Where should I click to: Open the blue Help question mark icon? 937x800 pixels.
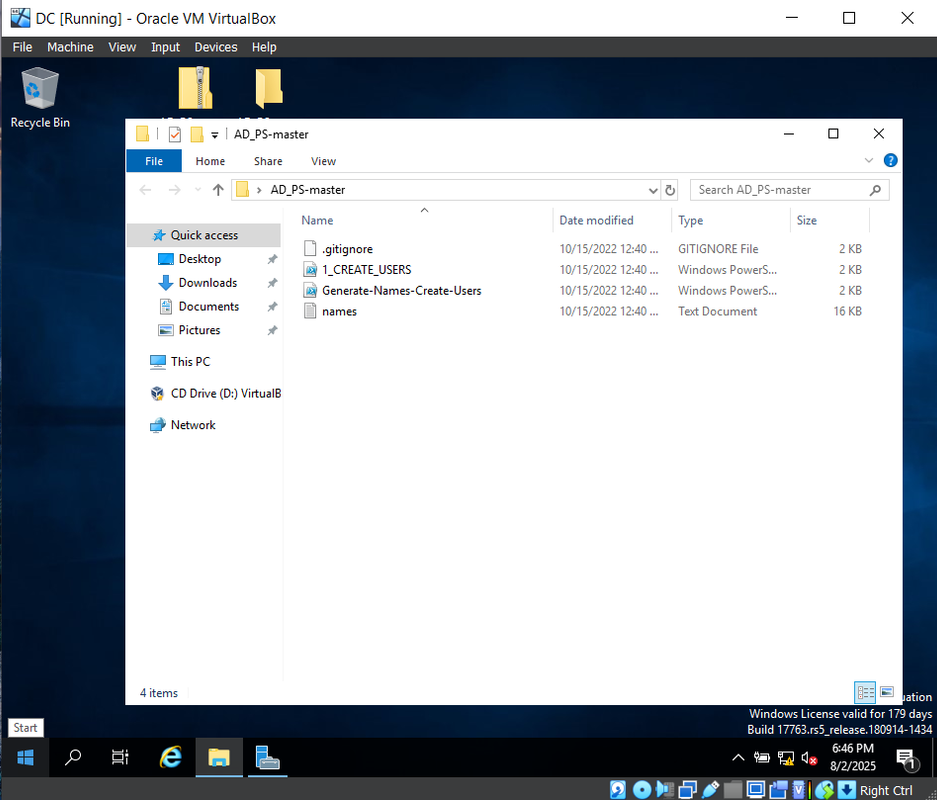[x=890, y=160]
